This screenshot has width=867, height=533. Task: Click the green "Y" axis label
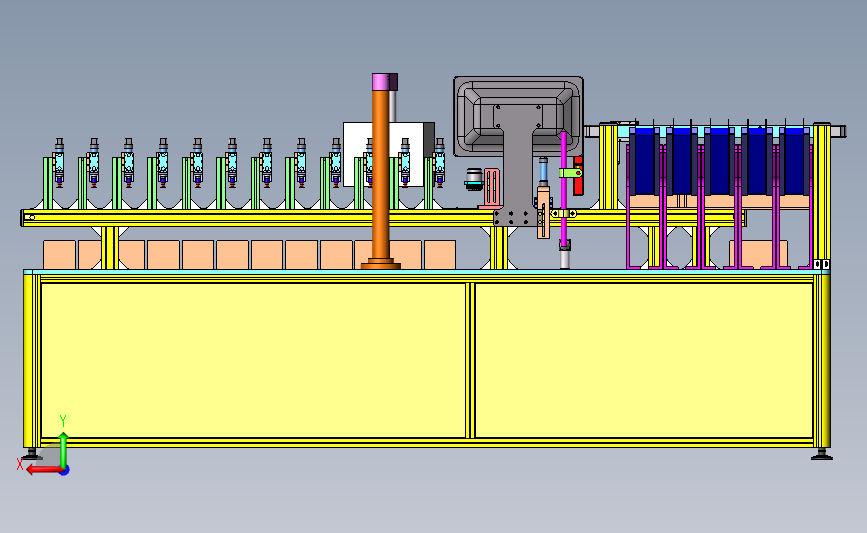coord(63,421)
